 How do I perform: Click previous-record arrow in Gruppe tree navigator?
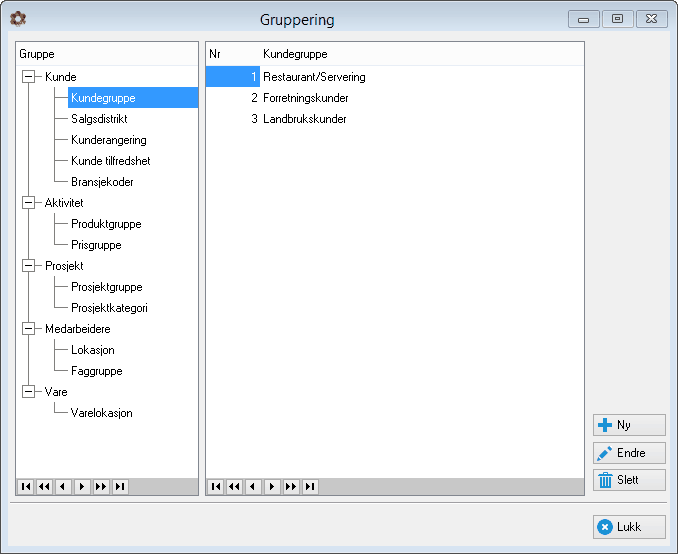pyautogui.click(x=63, y=487)
